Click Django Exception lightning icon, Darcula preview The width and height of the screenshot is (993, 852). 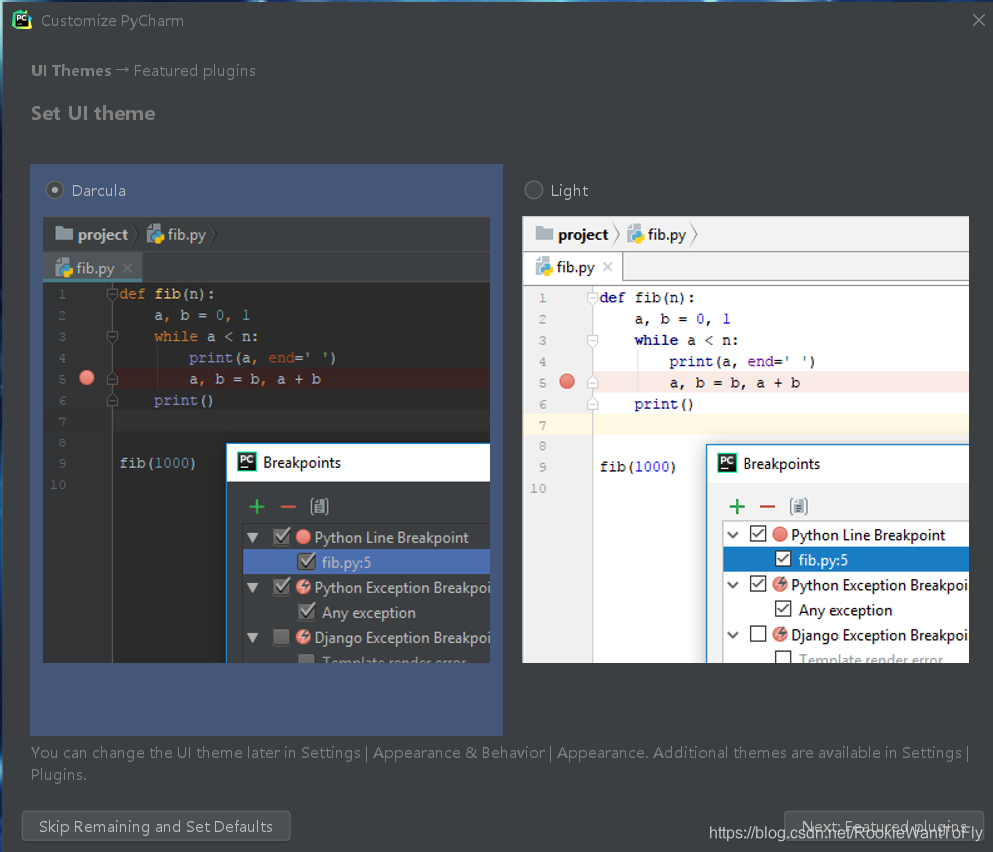click(303, 637)
